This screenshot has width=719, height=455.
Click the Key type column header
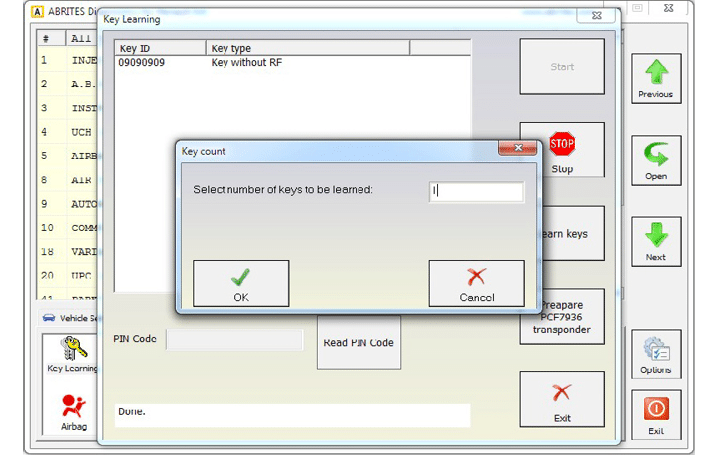308,48
